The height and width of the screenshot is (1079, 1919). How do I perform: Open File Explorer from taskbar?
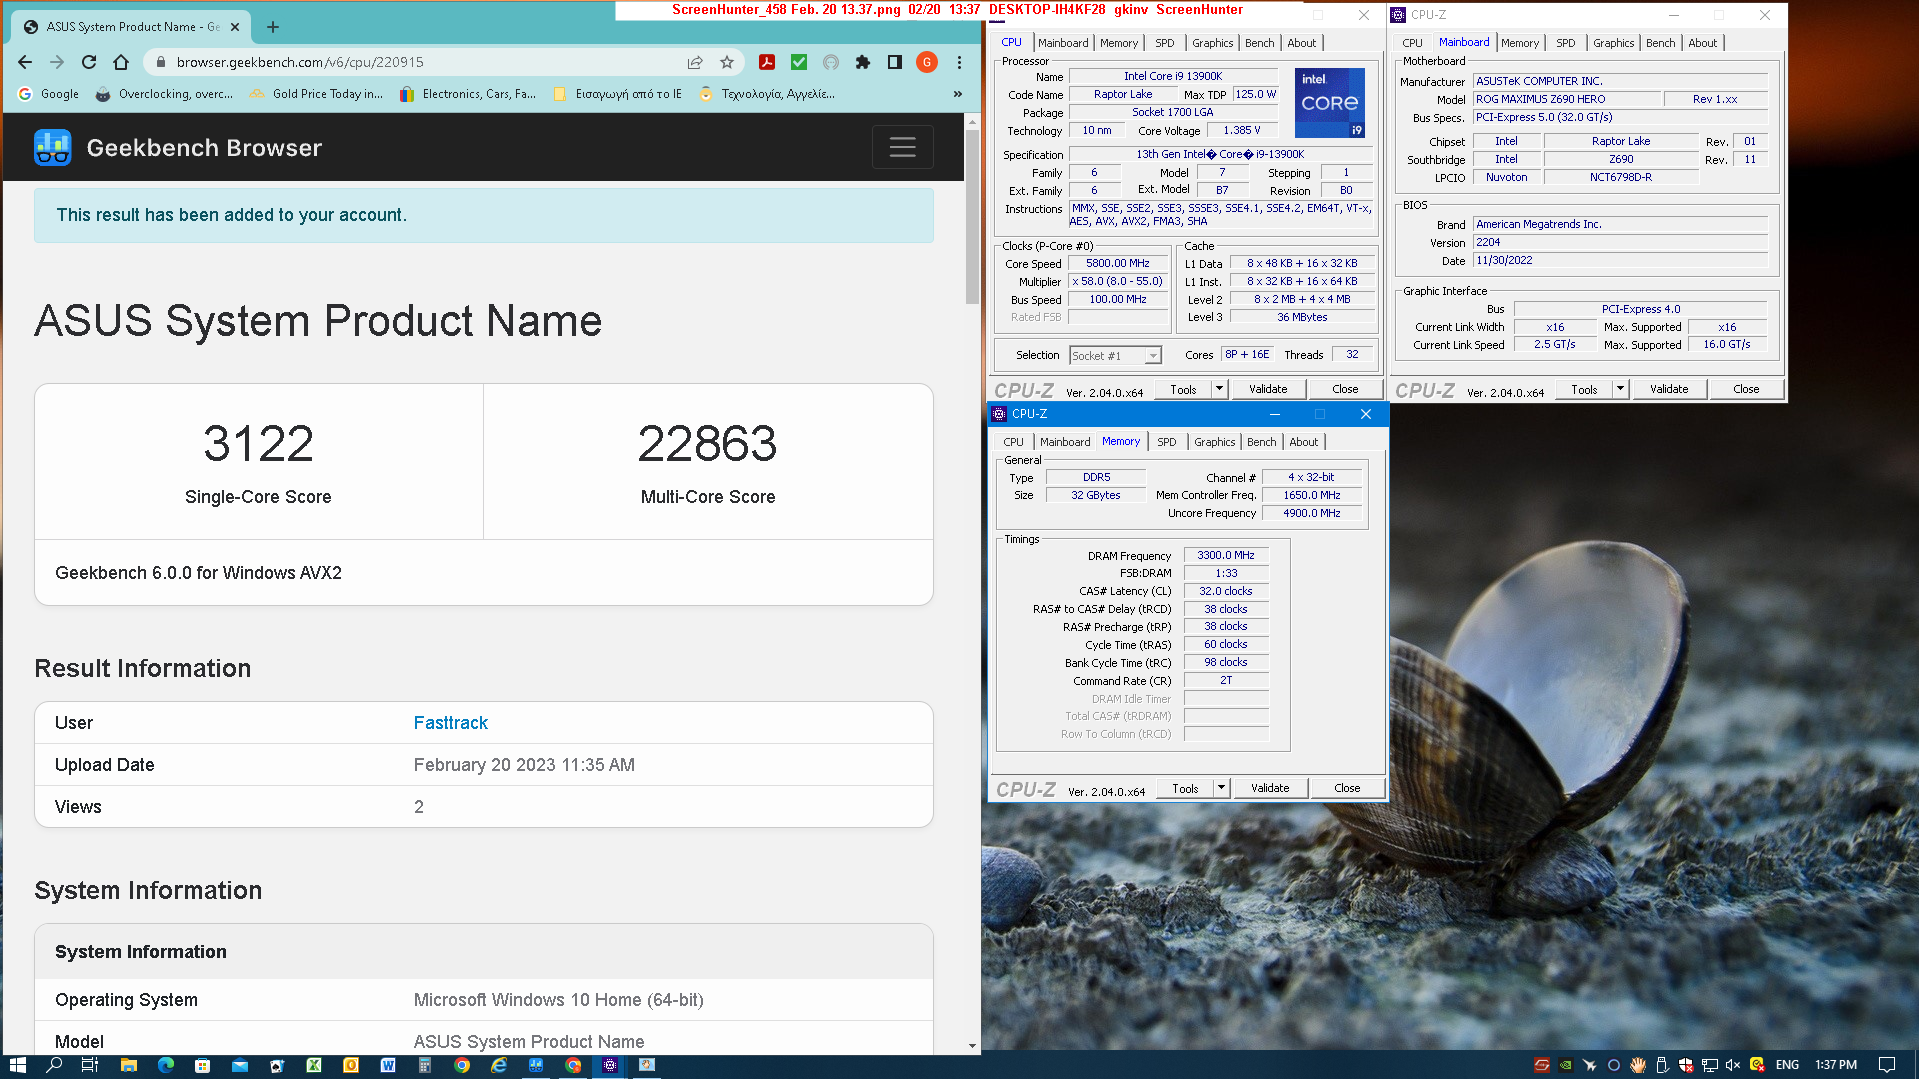[x=128, y=1065]
